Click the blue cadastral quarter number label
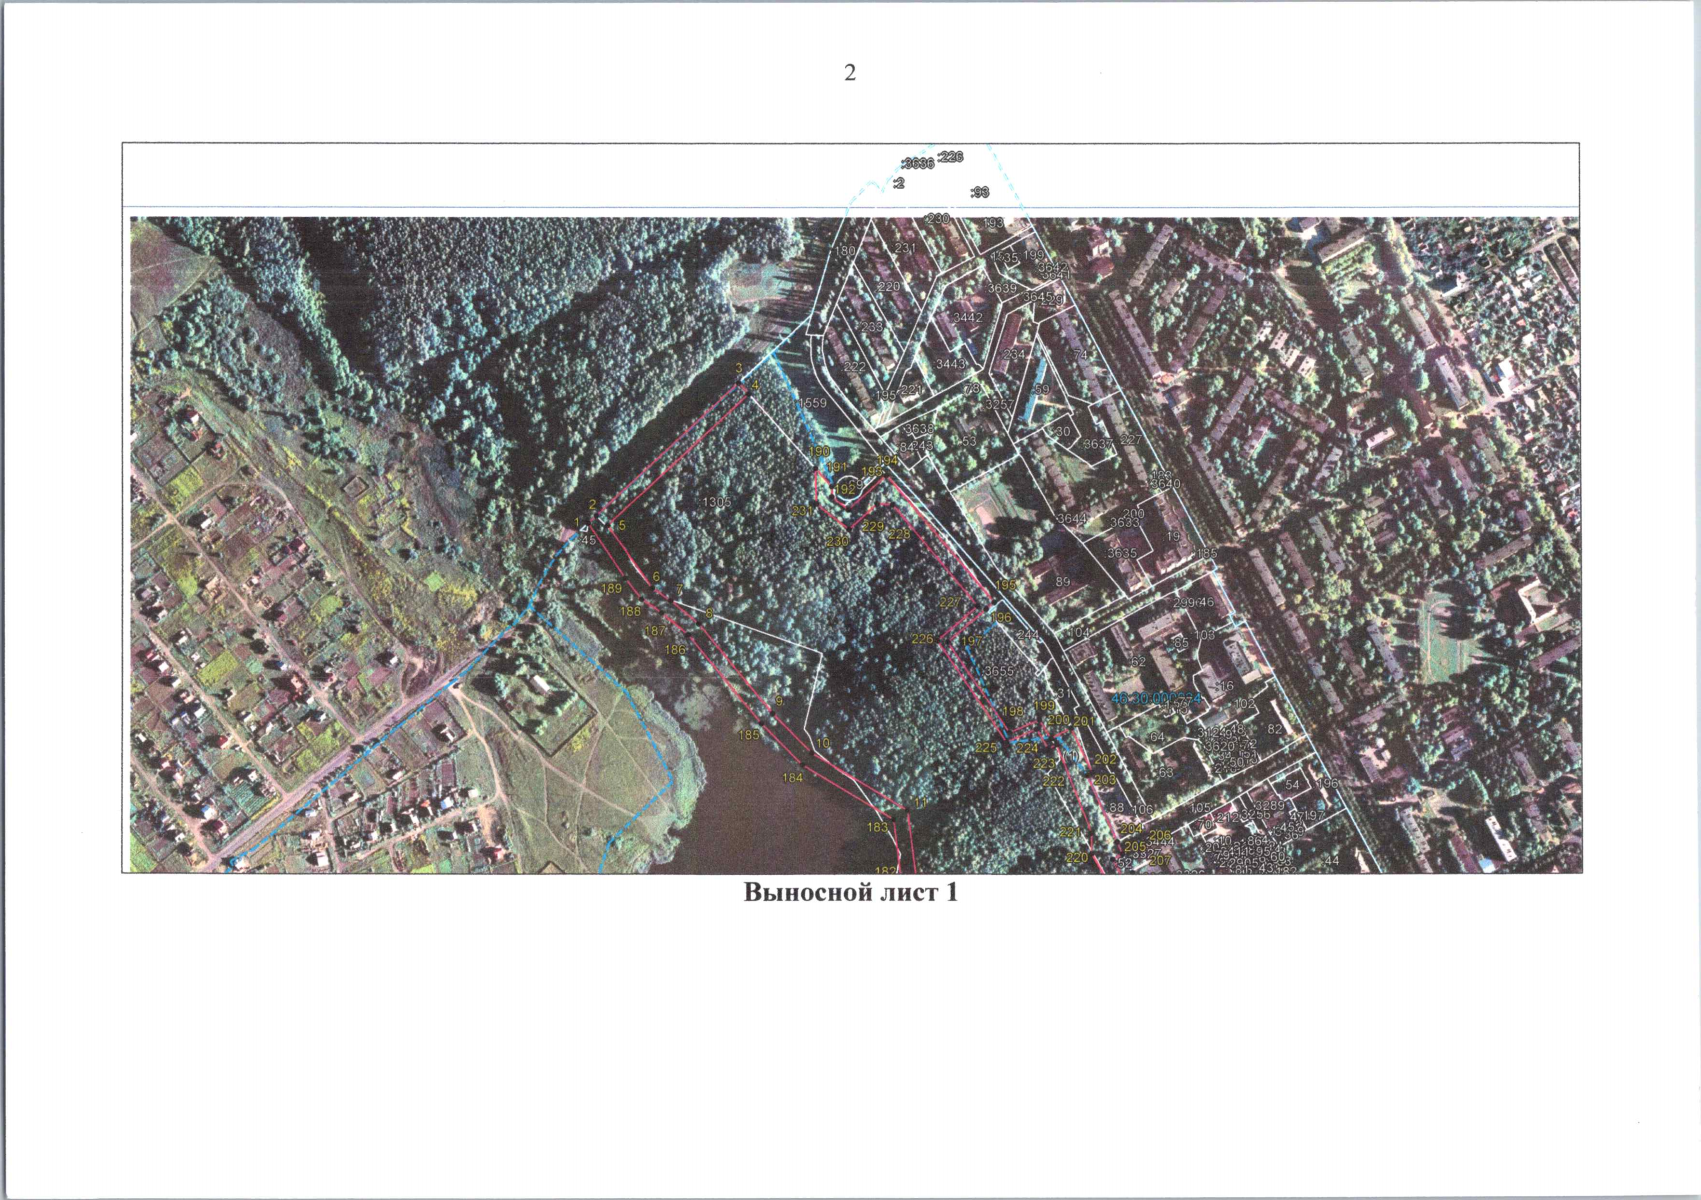This screenshot has width=1701, height=1200. 1155,699
